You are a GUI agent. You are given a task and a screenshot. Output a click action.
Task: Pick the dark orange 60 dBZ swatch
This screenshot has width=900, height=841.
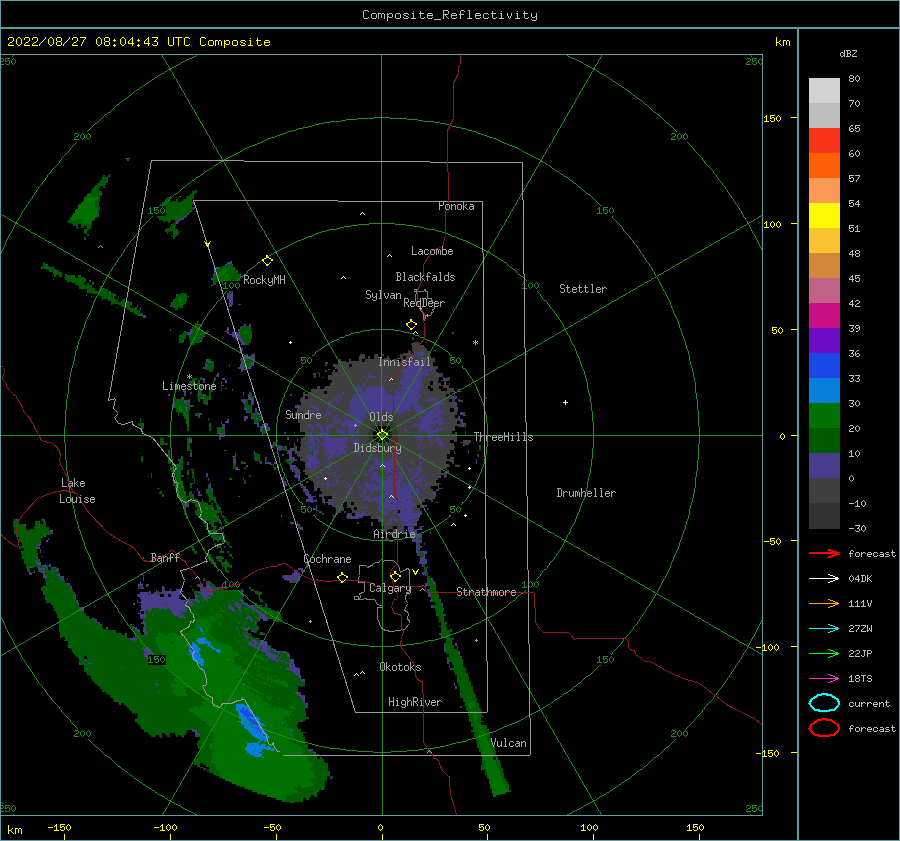click(x=824, y=165)
